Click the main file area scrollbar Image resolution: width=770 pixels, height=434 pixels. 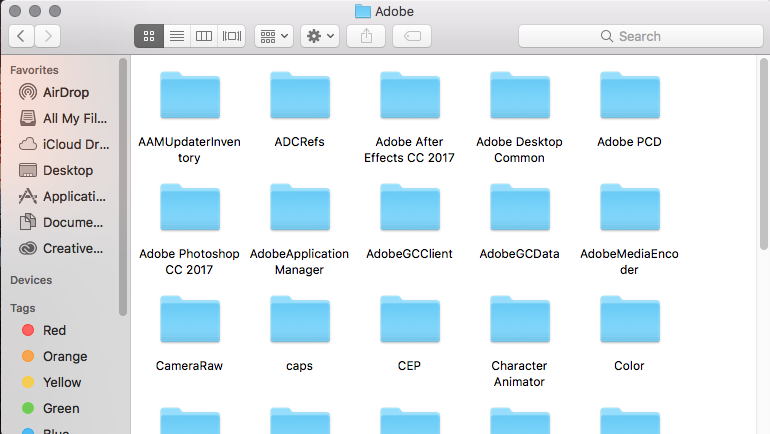click(764, 154)
